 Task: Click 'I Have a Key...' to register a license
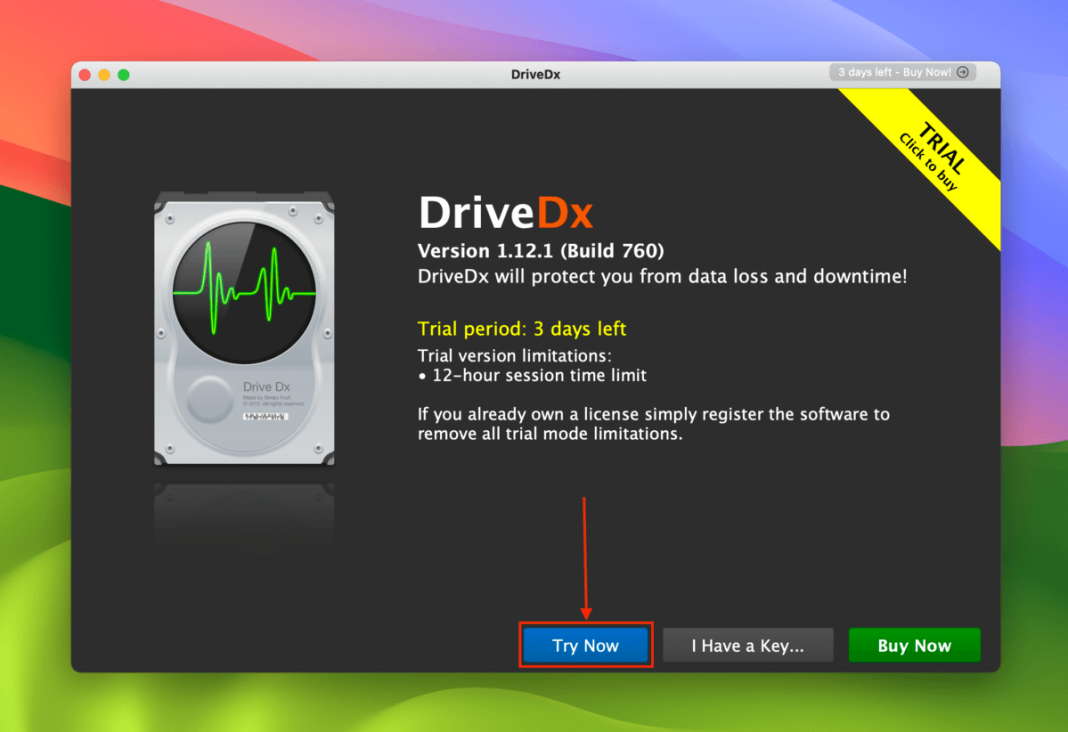(747, 644)
